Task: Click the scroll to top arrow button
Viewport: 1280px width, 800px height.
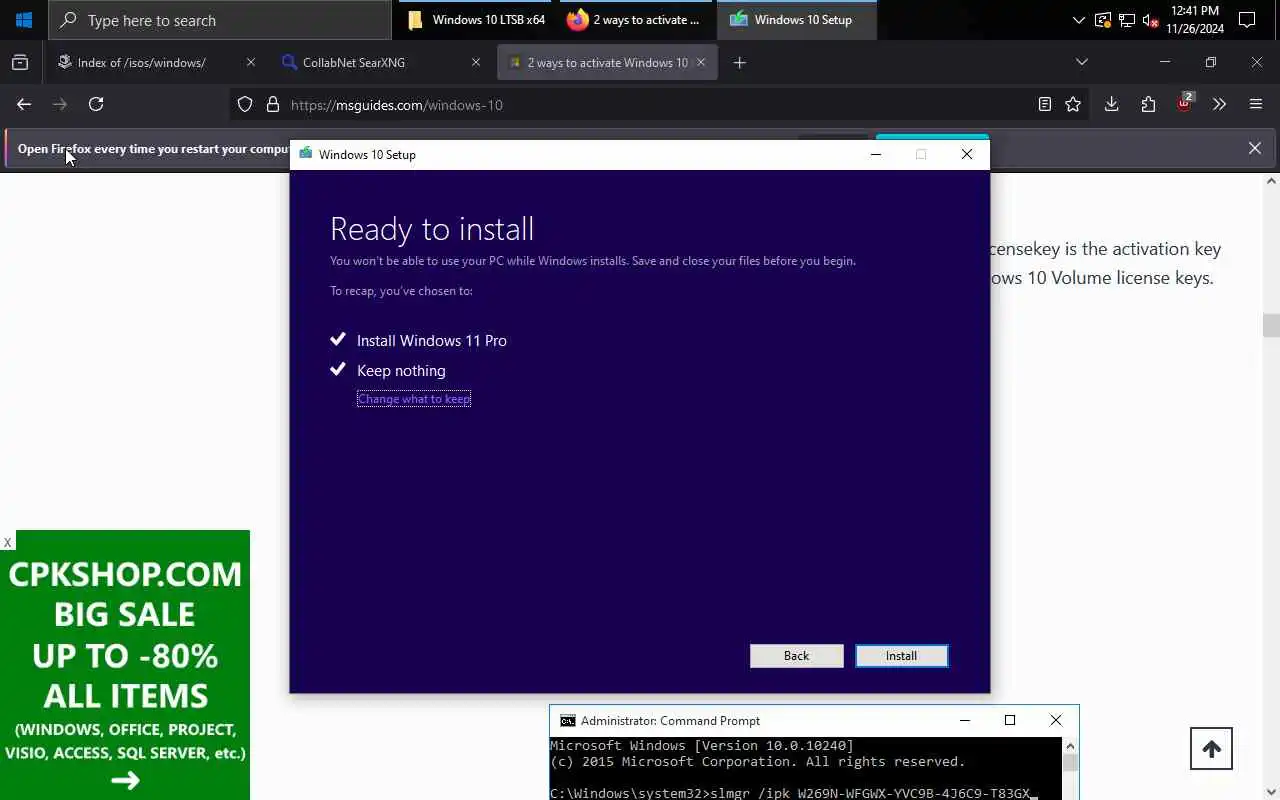Action: click(1211, 749)
